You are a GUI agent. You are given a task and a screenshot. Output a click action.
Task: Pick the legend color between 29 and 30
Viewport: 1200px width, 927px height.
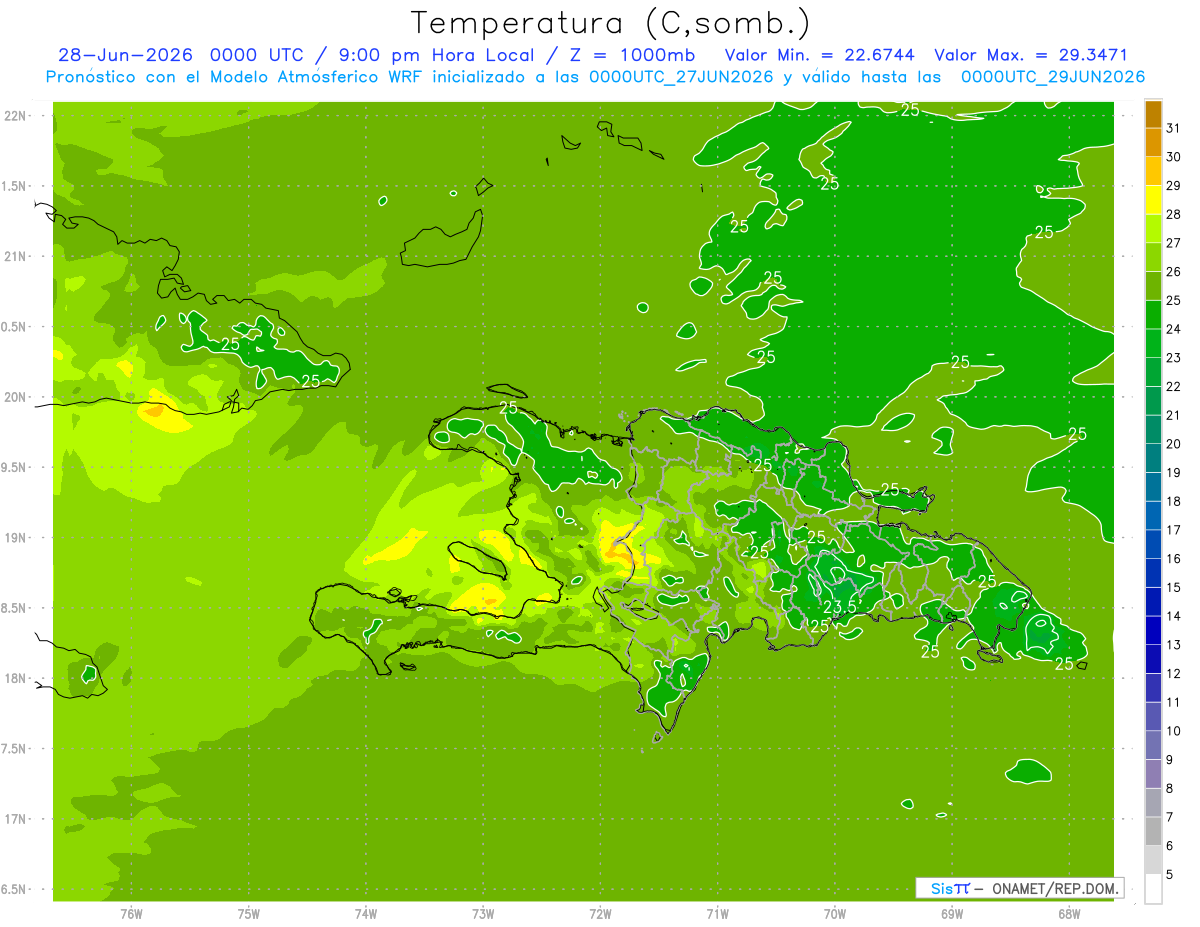click(1153, 172)
